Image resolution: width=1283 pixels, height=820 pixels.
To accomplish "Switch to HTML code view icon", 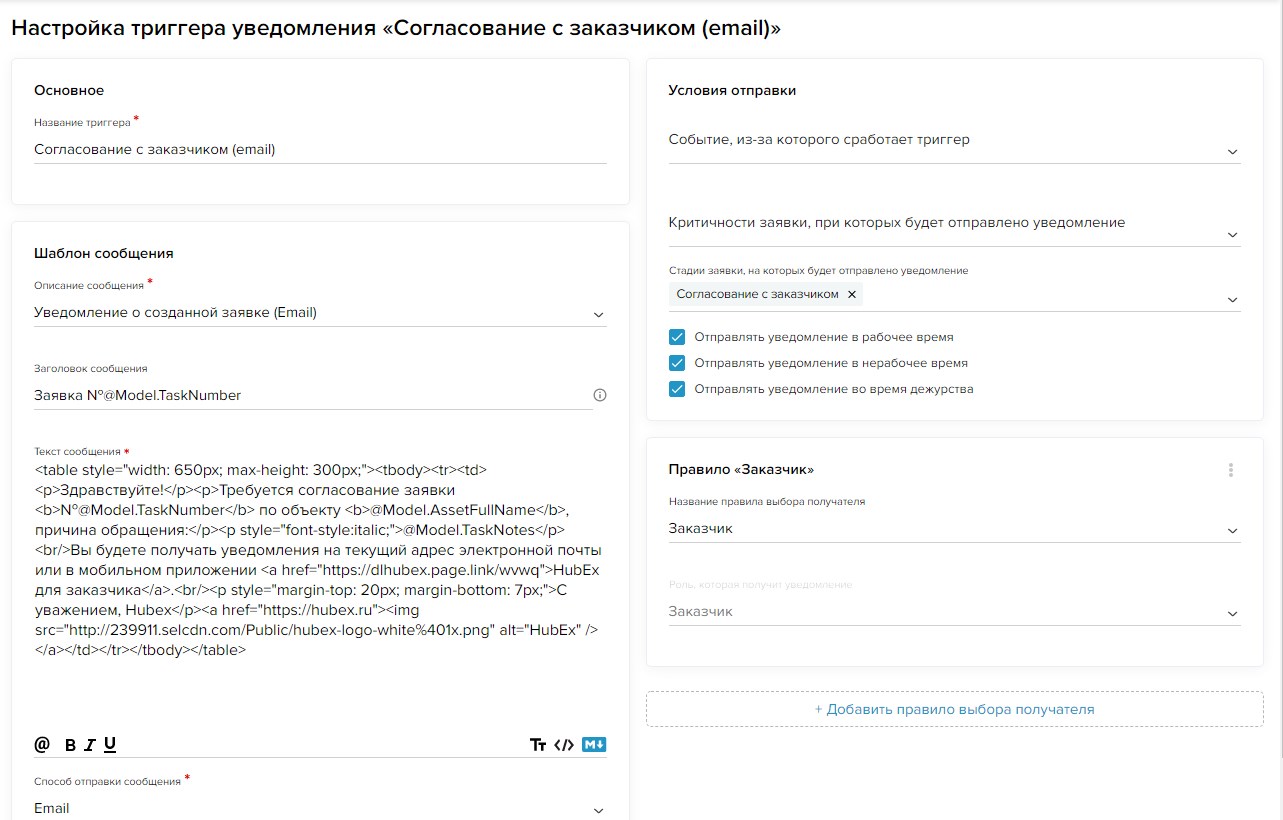I will tap(564, 745).
